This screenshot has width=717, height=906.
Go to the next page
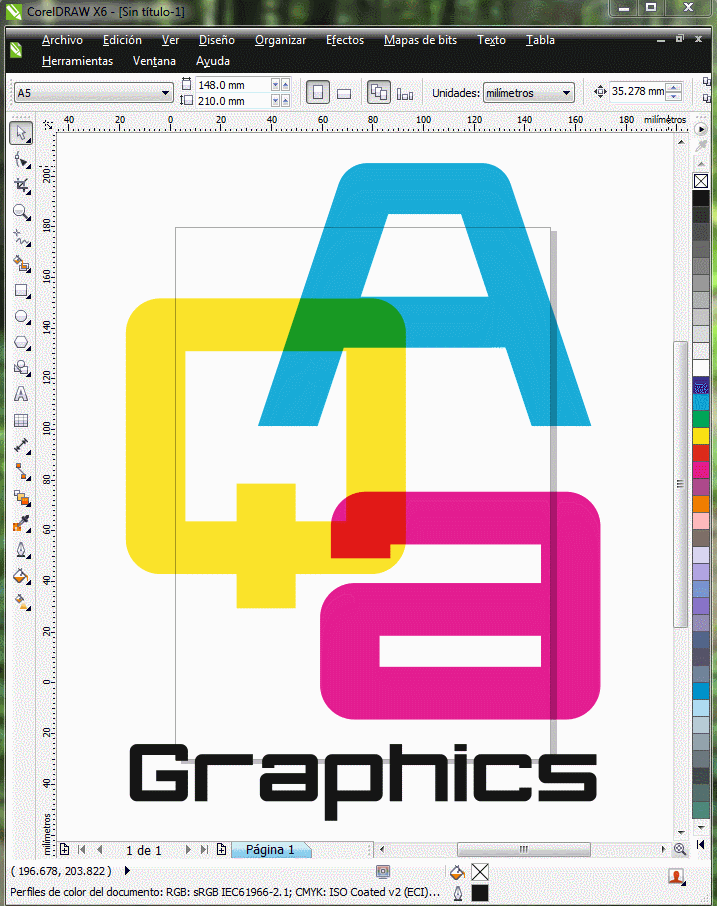188,849
